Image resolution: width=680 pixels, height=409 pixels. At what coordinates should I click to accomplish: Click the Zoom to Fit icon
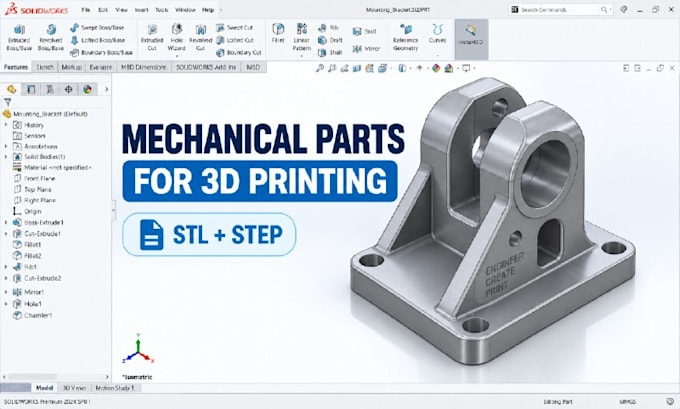click(320, 68)
